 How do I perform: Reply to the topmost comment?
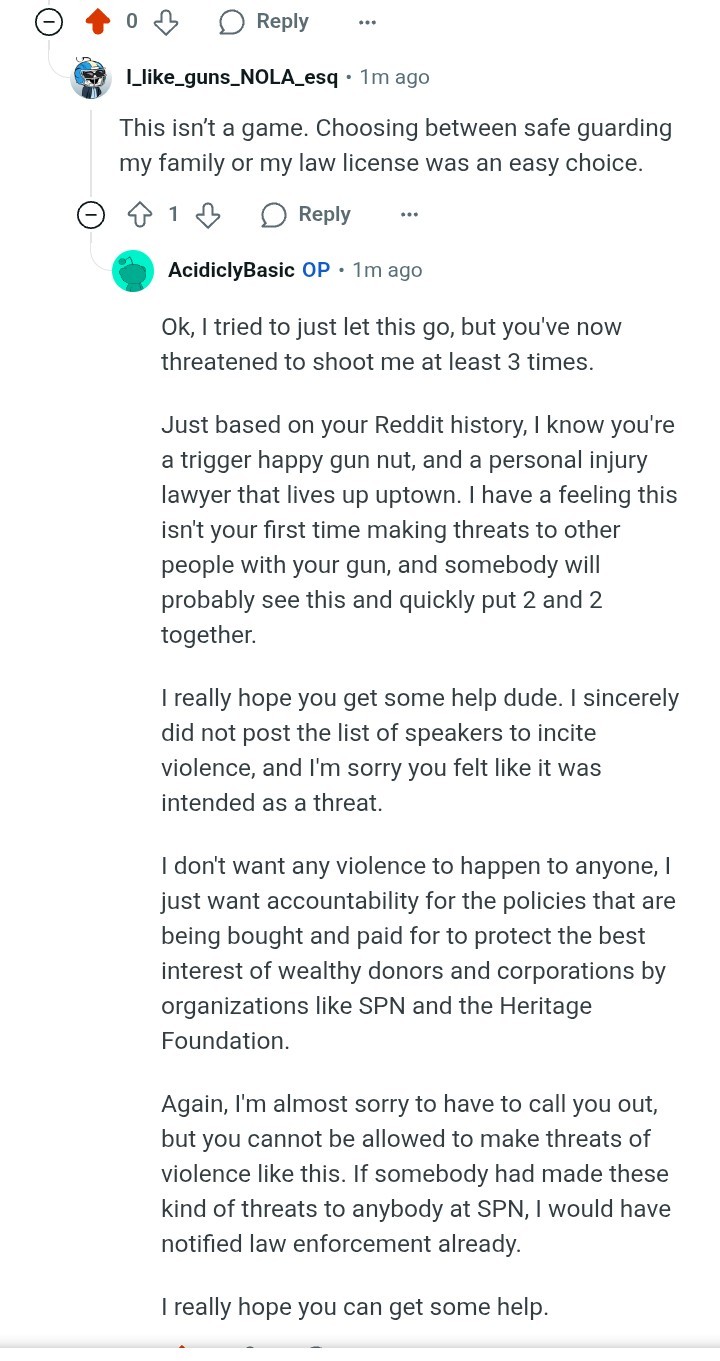tap(264, 21)
